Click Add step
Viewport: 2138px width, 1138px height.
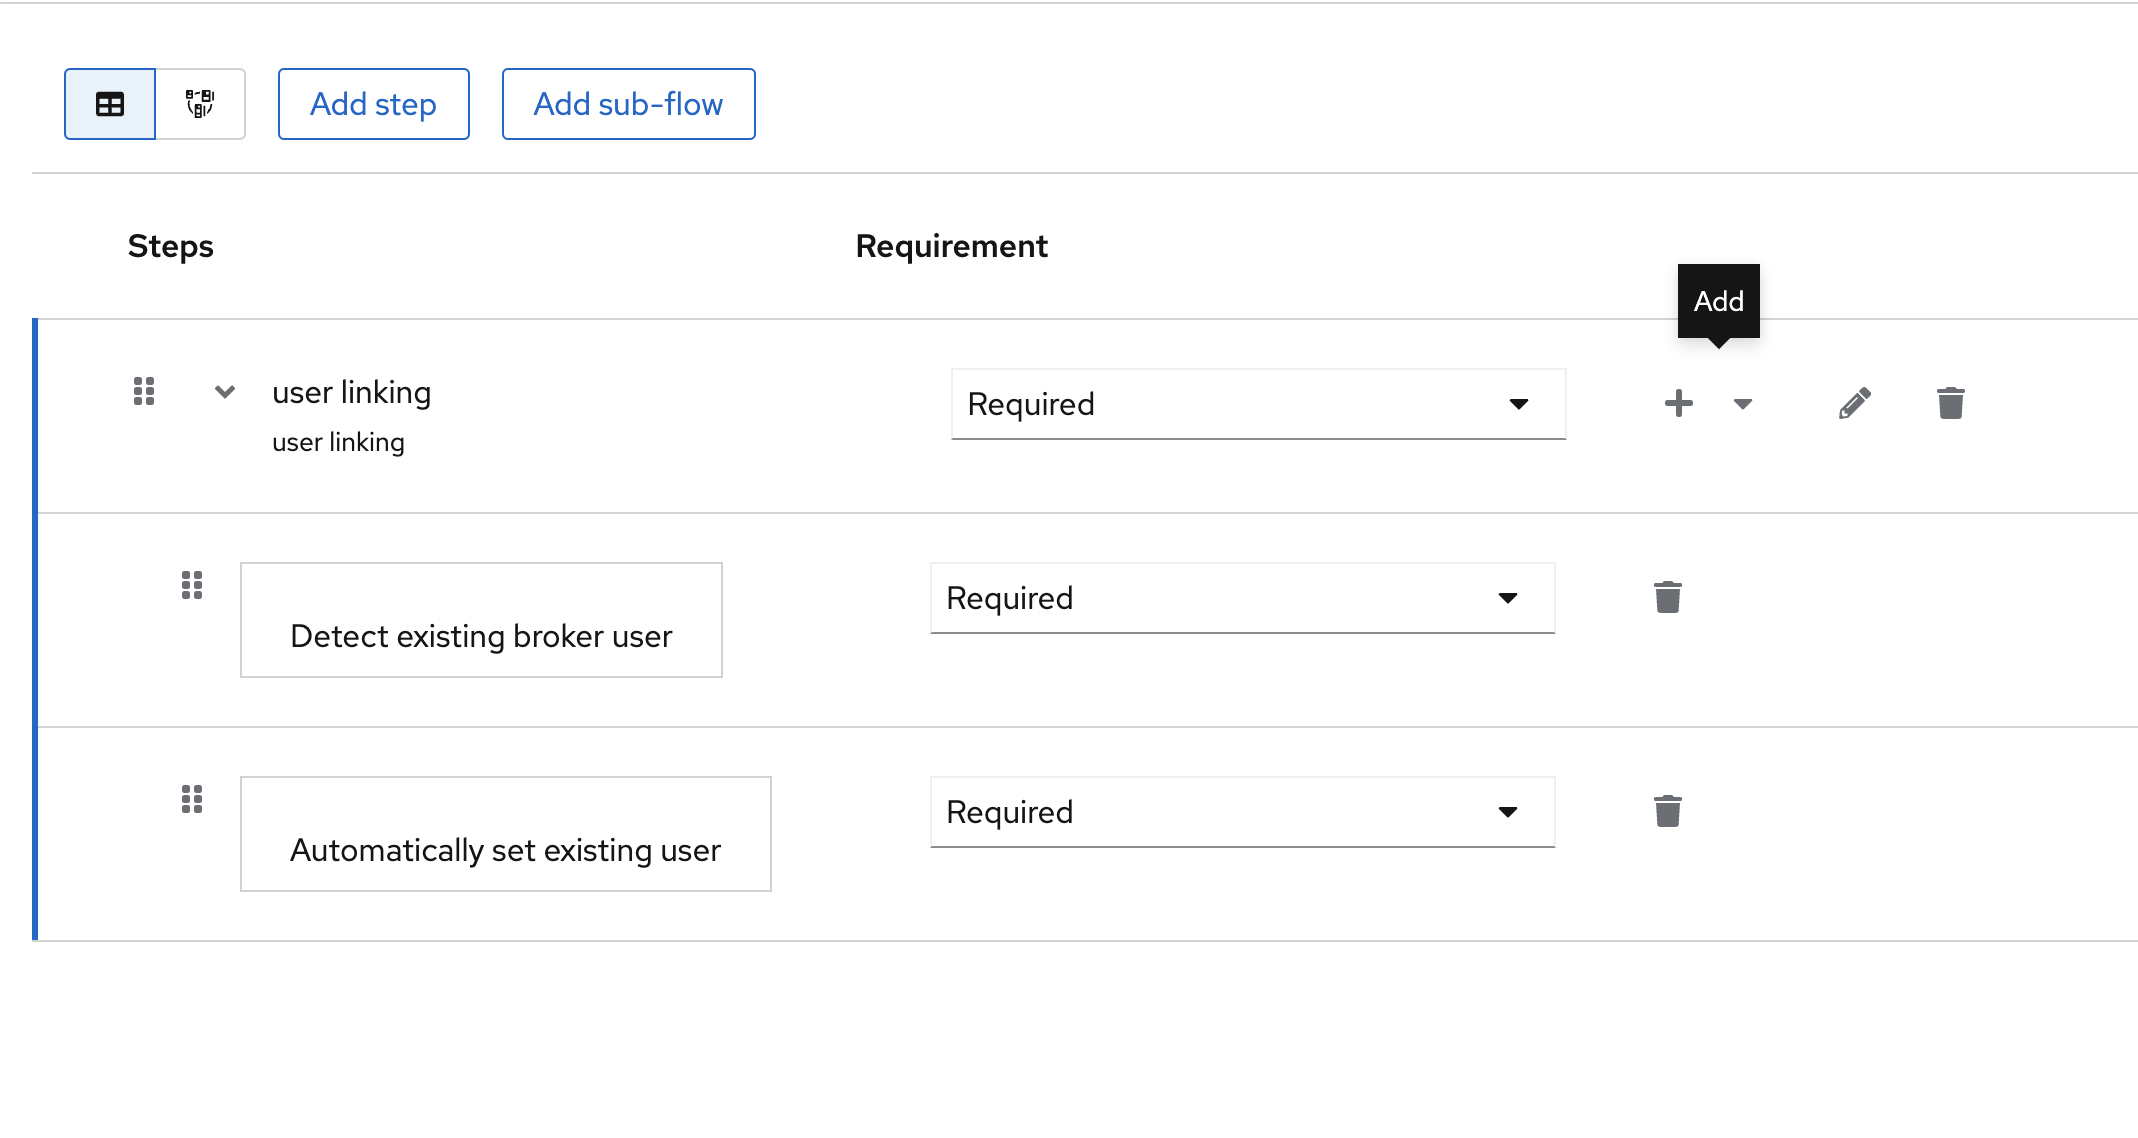[373, 103]
